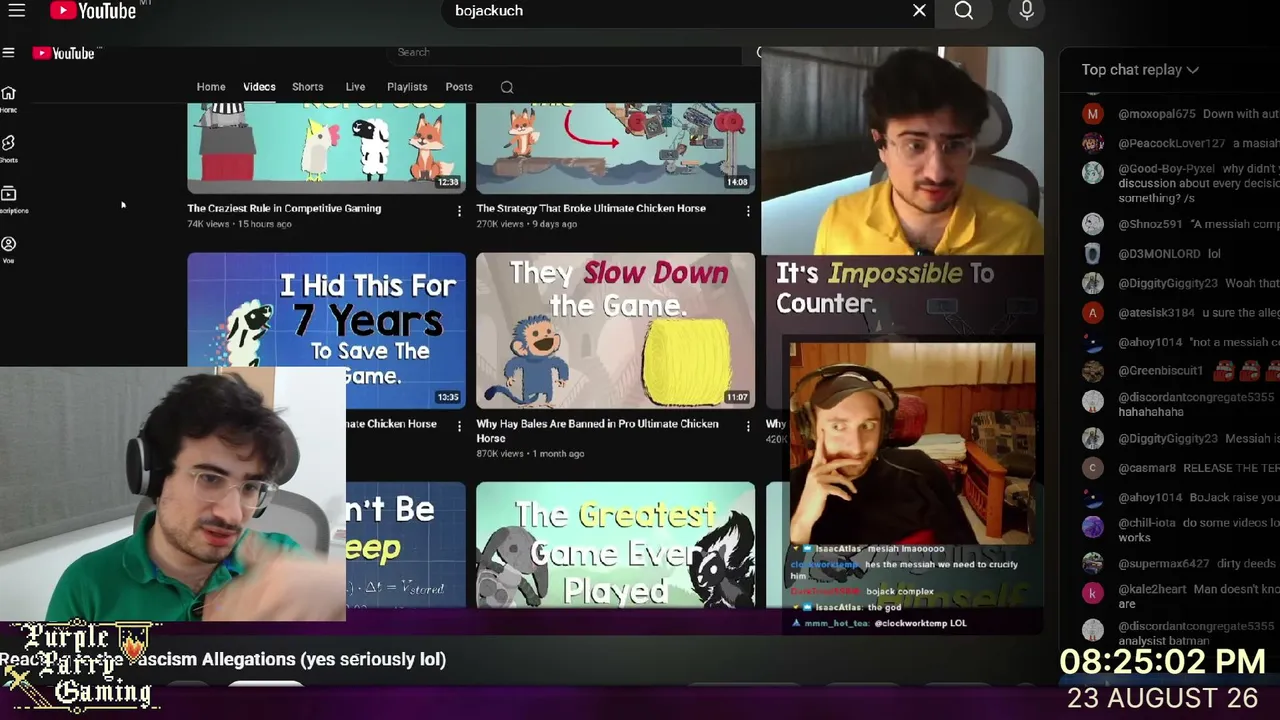1280x720 pixels.
Task: Click the chat username @moxopal675
Action: tap(1157, 114)
